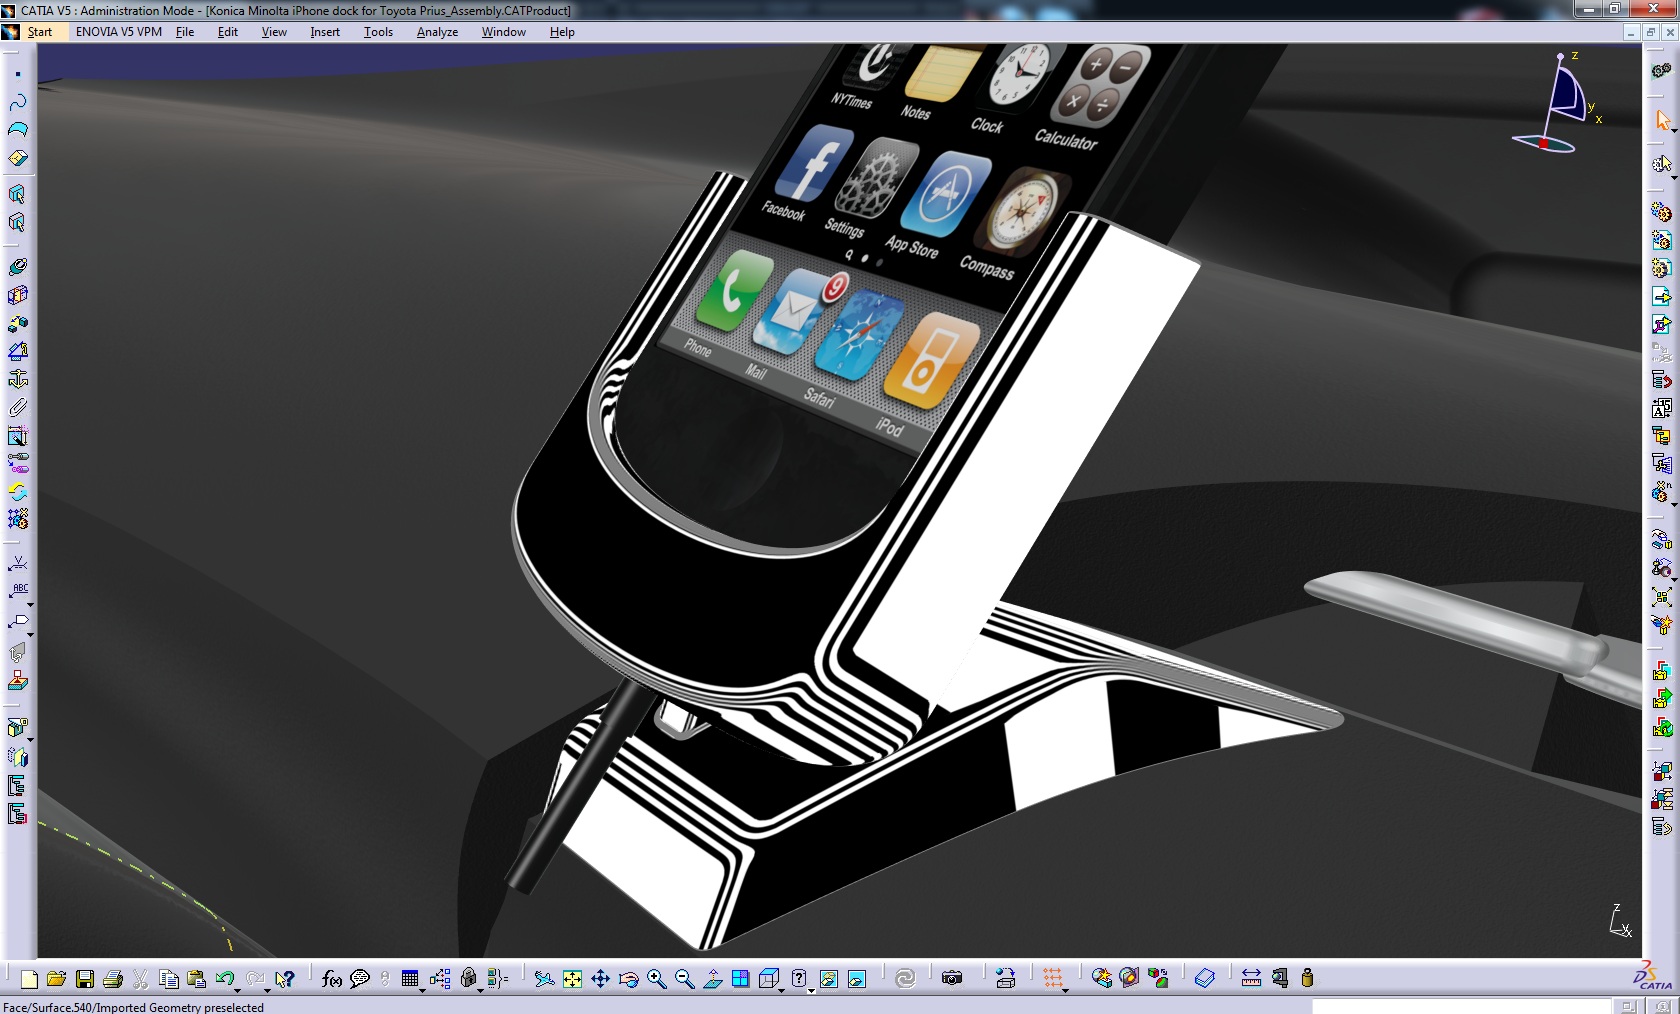The height and width of the screenshot is (1014, 1680).
Task: Open the Edit menu
Action: (x=228, y=32)
